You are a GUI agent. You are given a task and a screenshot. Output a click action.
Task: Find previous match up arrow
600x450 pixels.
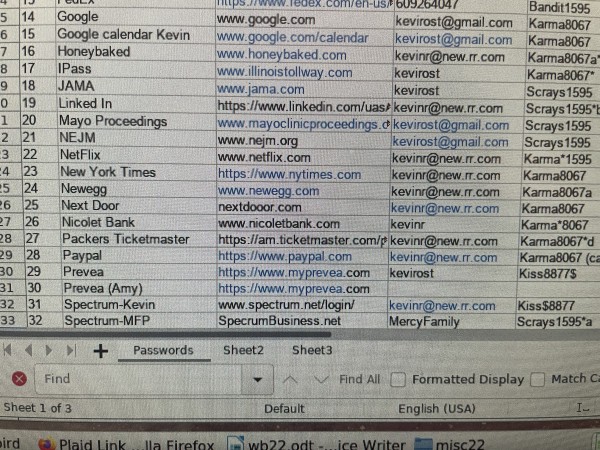(291, 379)
